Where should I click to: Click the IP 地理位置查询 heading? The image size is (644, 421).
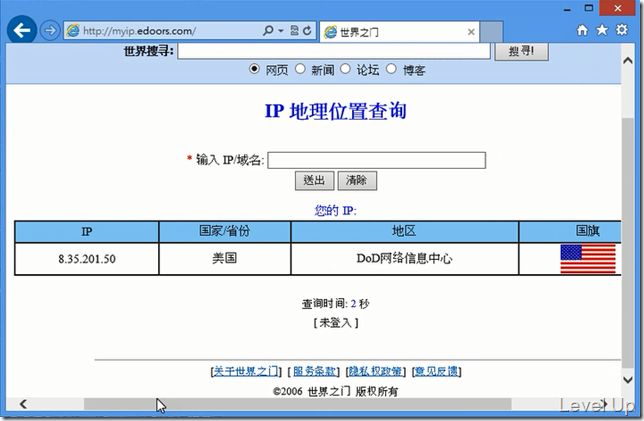336,111
